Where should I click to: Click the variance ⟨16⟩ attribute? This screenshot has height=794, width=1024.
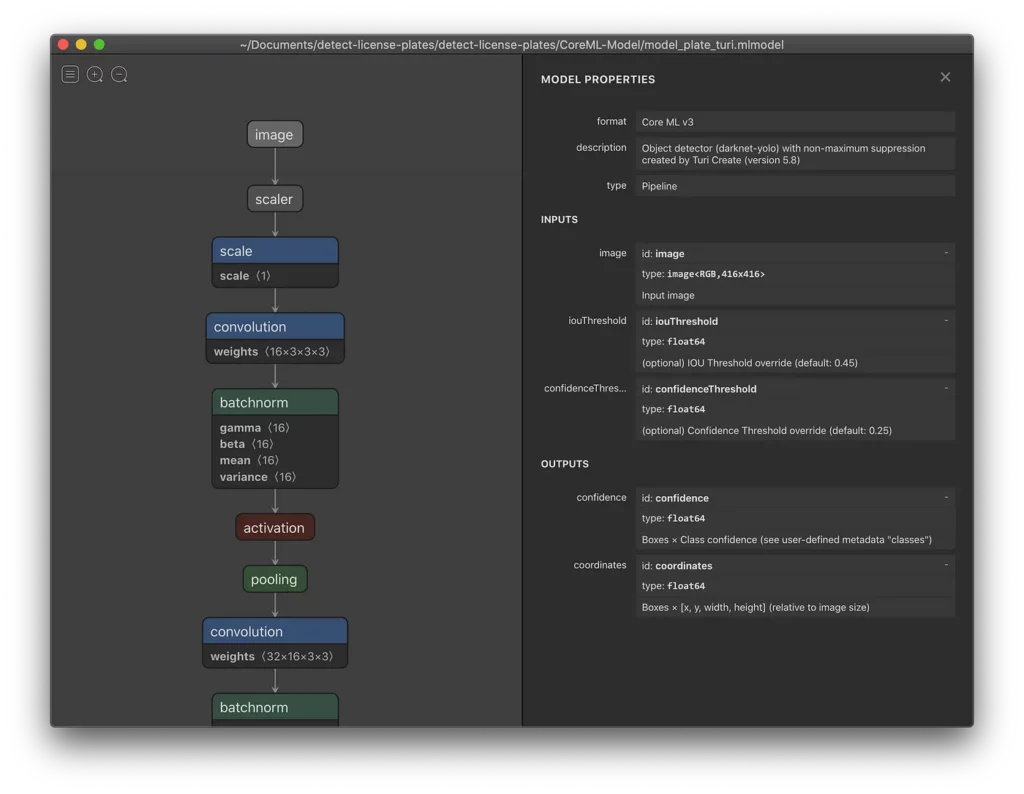point(257,477)
